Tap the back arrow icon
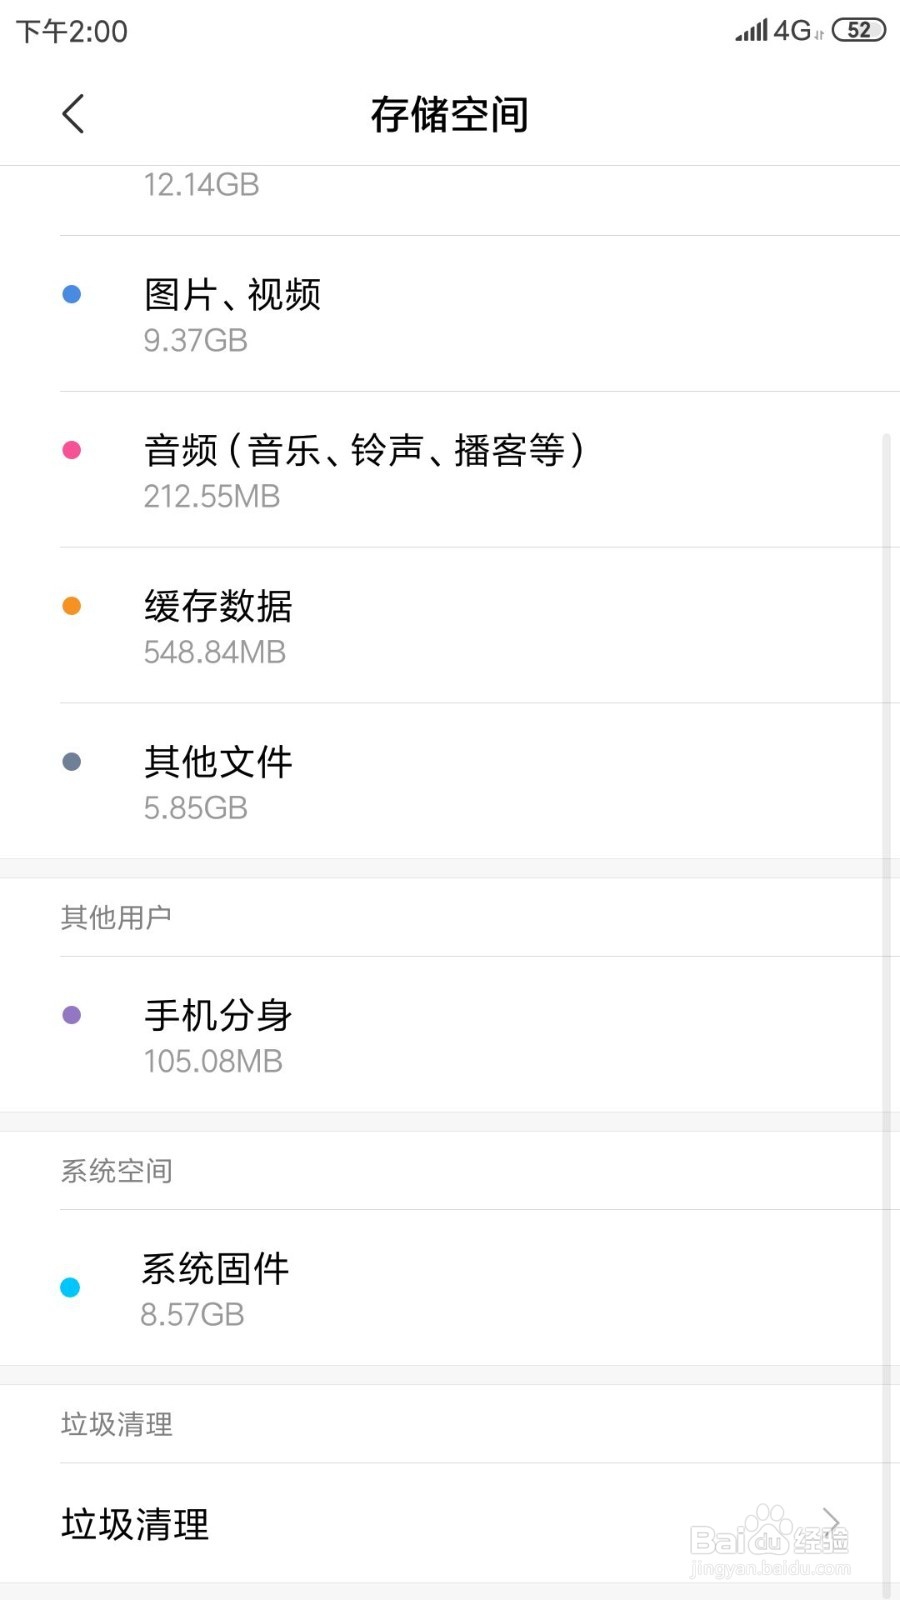 (73, 114)
